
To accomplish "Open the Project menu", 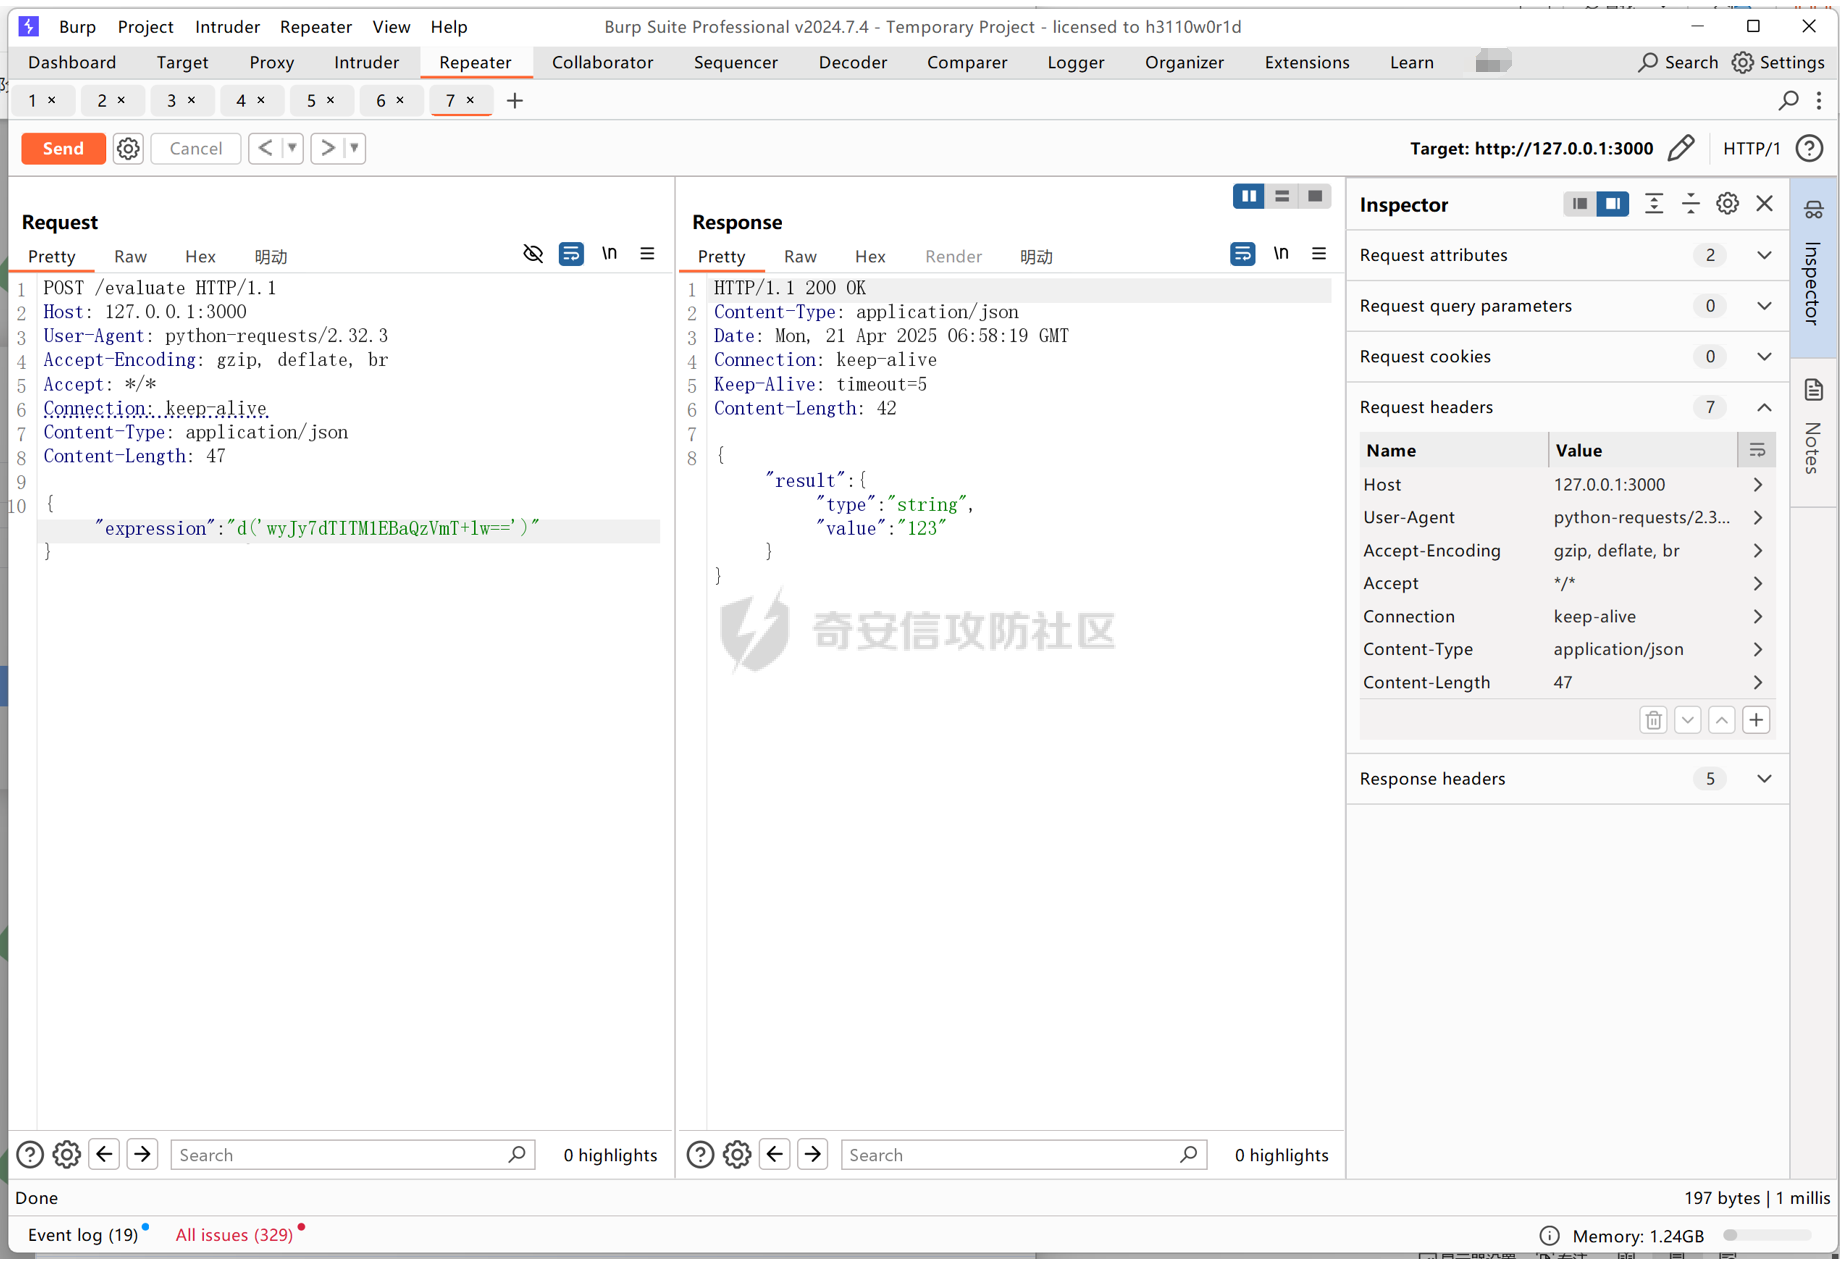I will pos(145,27).
